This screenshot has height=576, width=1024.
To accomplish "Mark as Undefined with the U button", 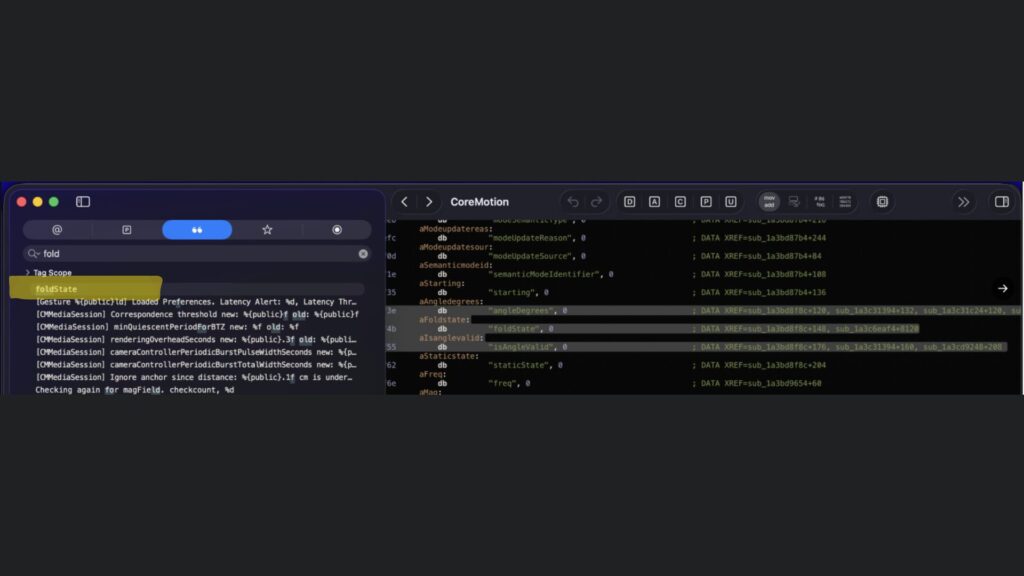I will (731, 202).
